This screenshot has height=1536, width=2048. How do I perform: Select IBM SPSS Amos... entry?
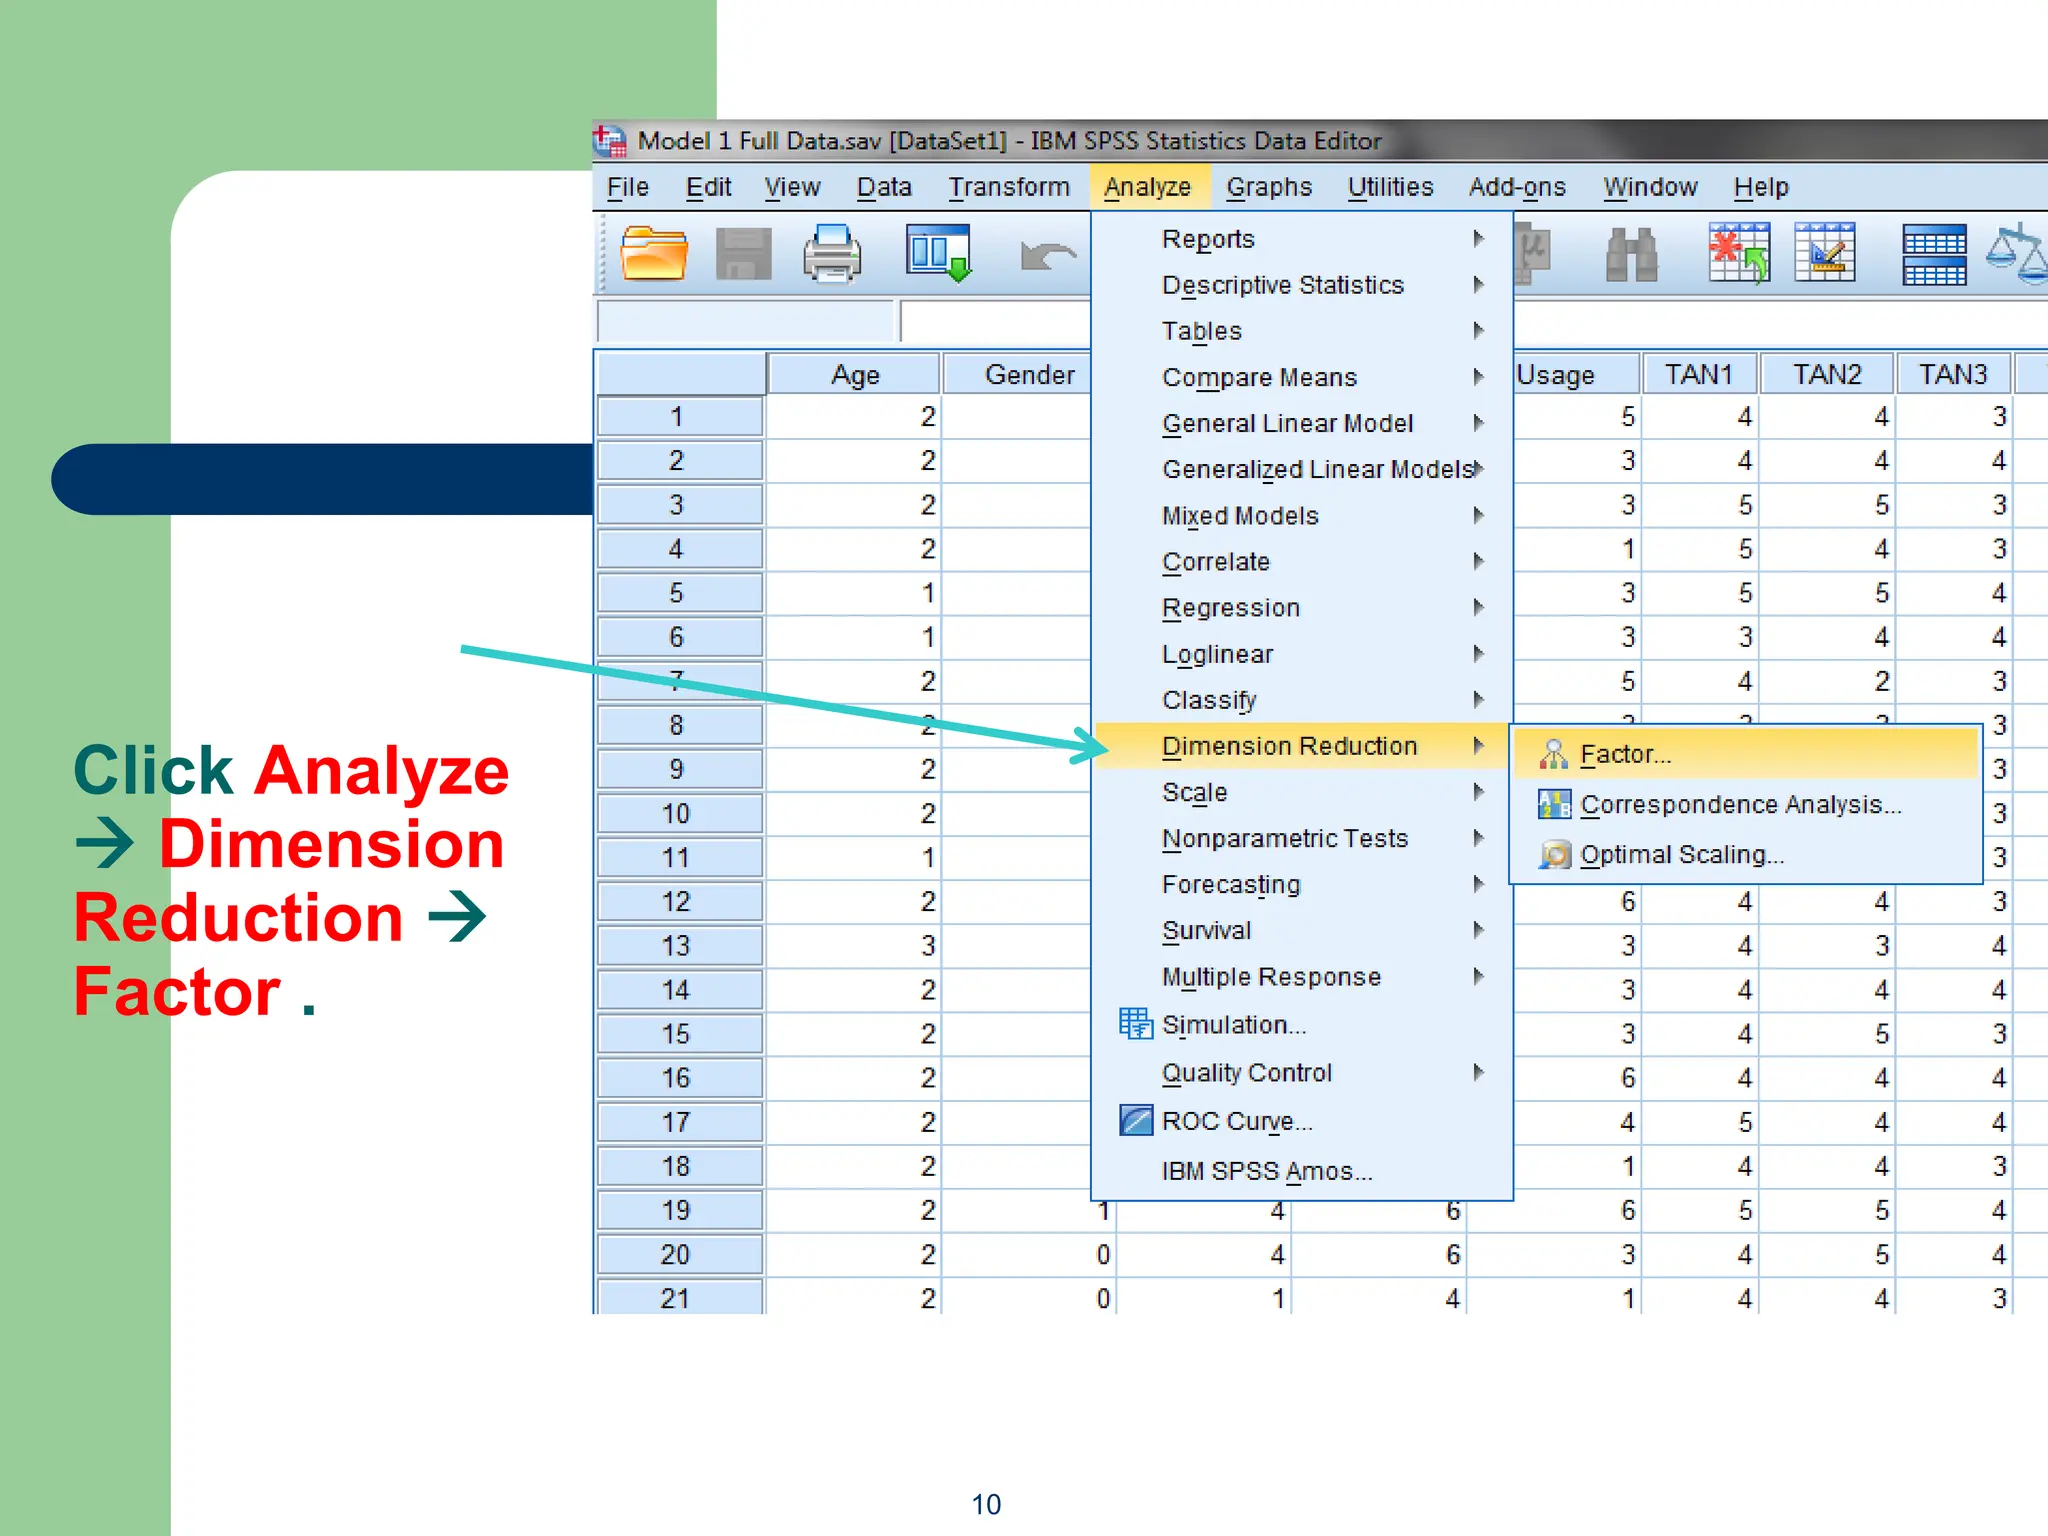[1302, 1170]
